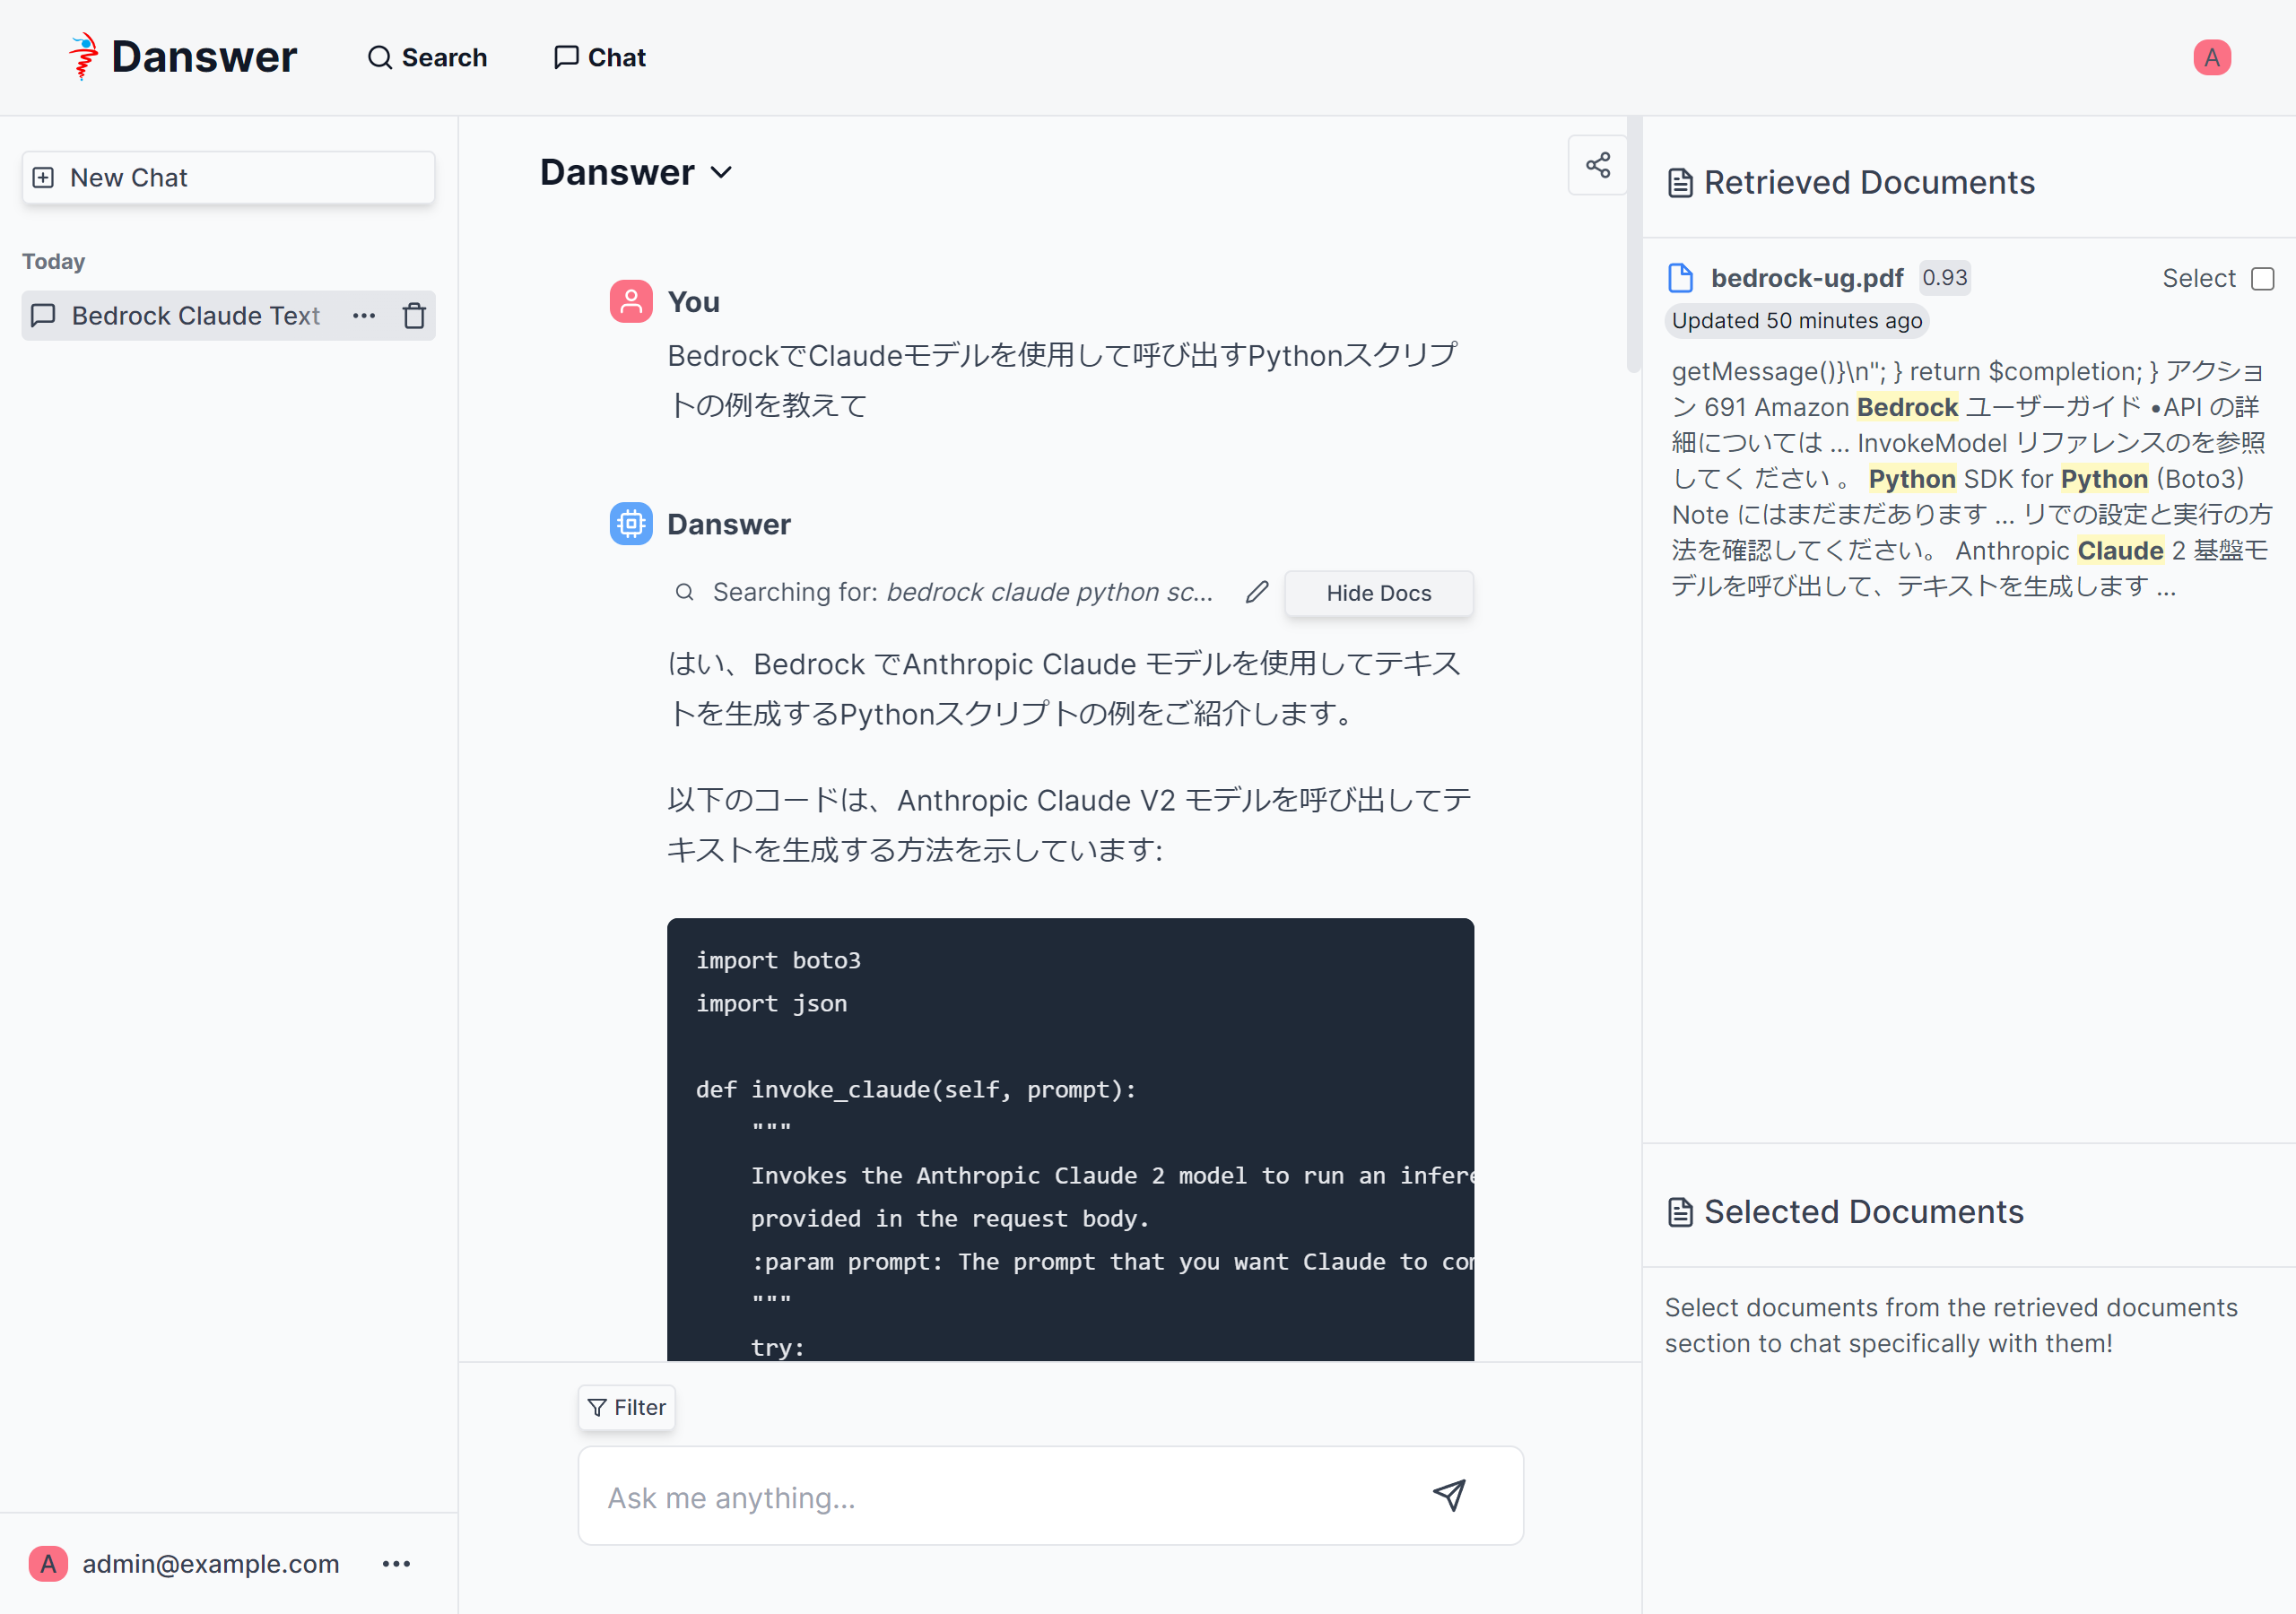
Task: Click the Danswer logo in the header
Action: [x=183, y=57]
